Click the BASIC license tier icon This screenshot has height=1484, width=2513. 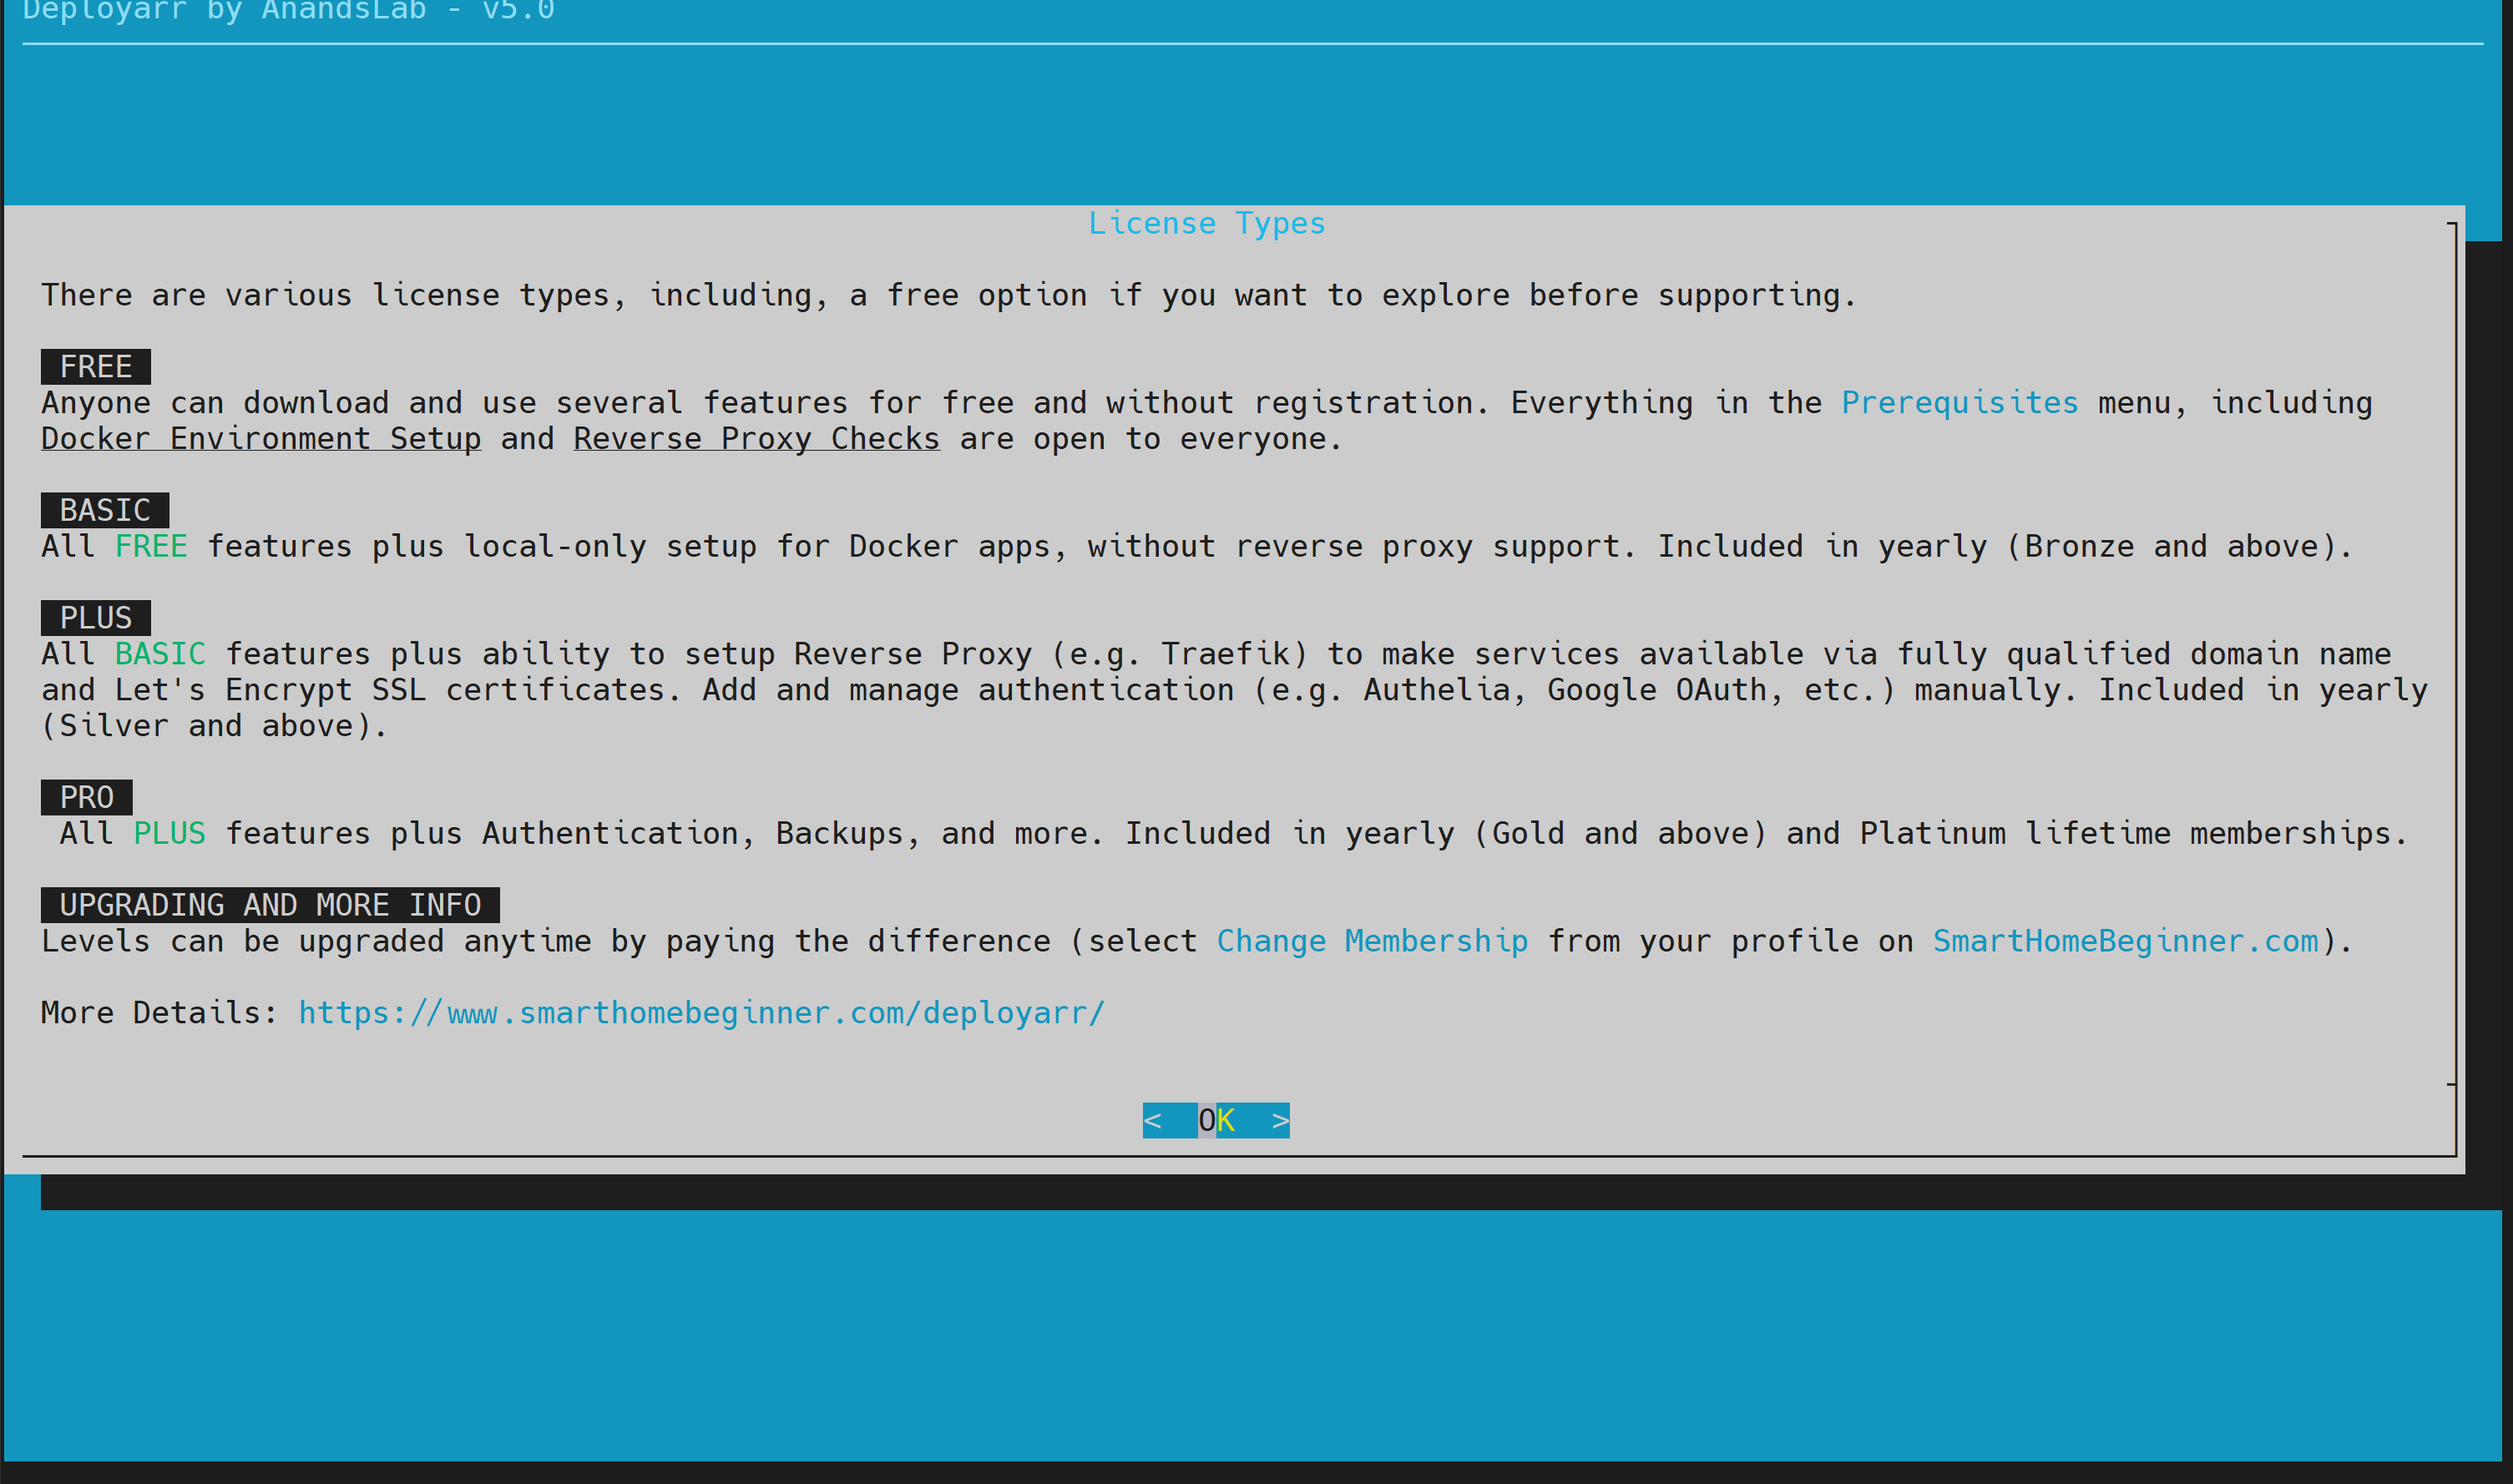click(x=101, y=509)
